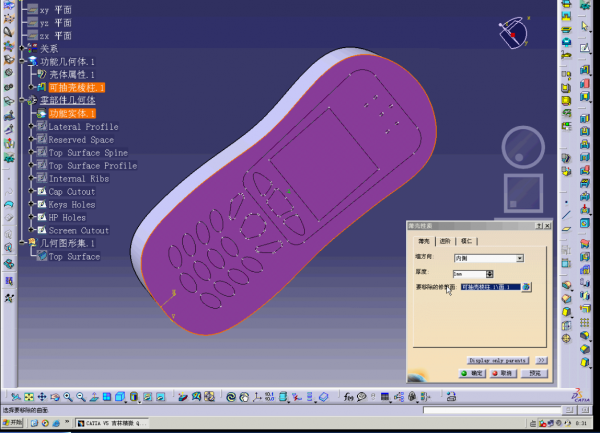Switch to the third dialog tab
600x433 pixels.
pos(467,241)
